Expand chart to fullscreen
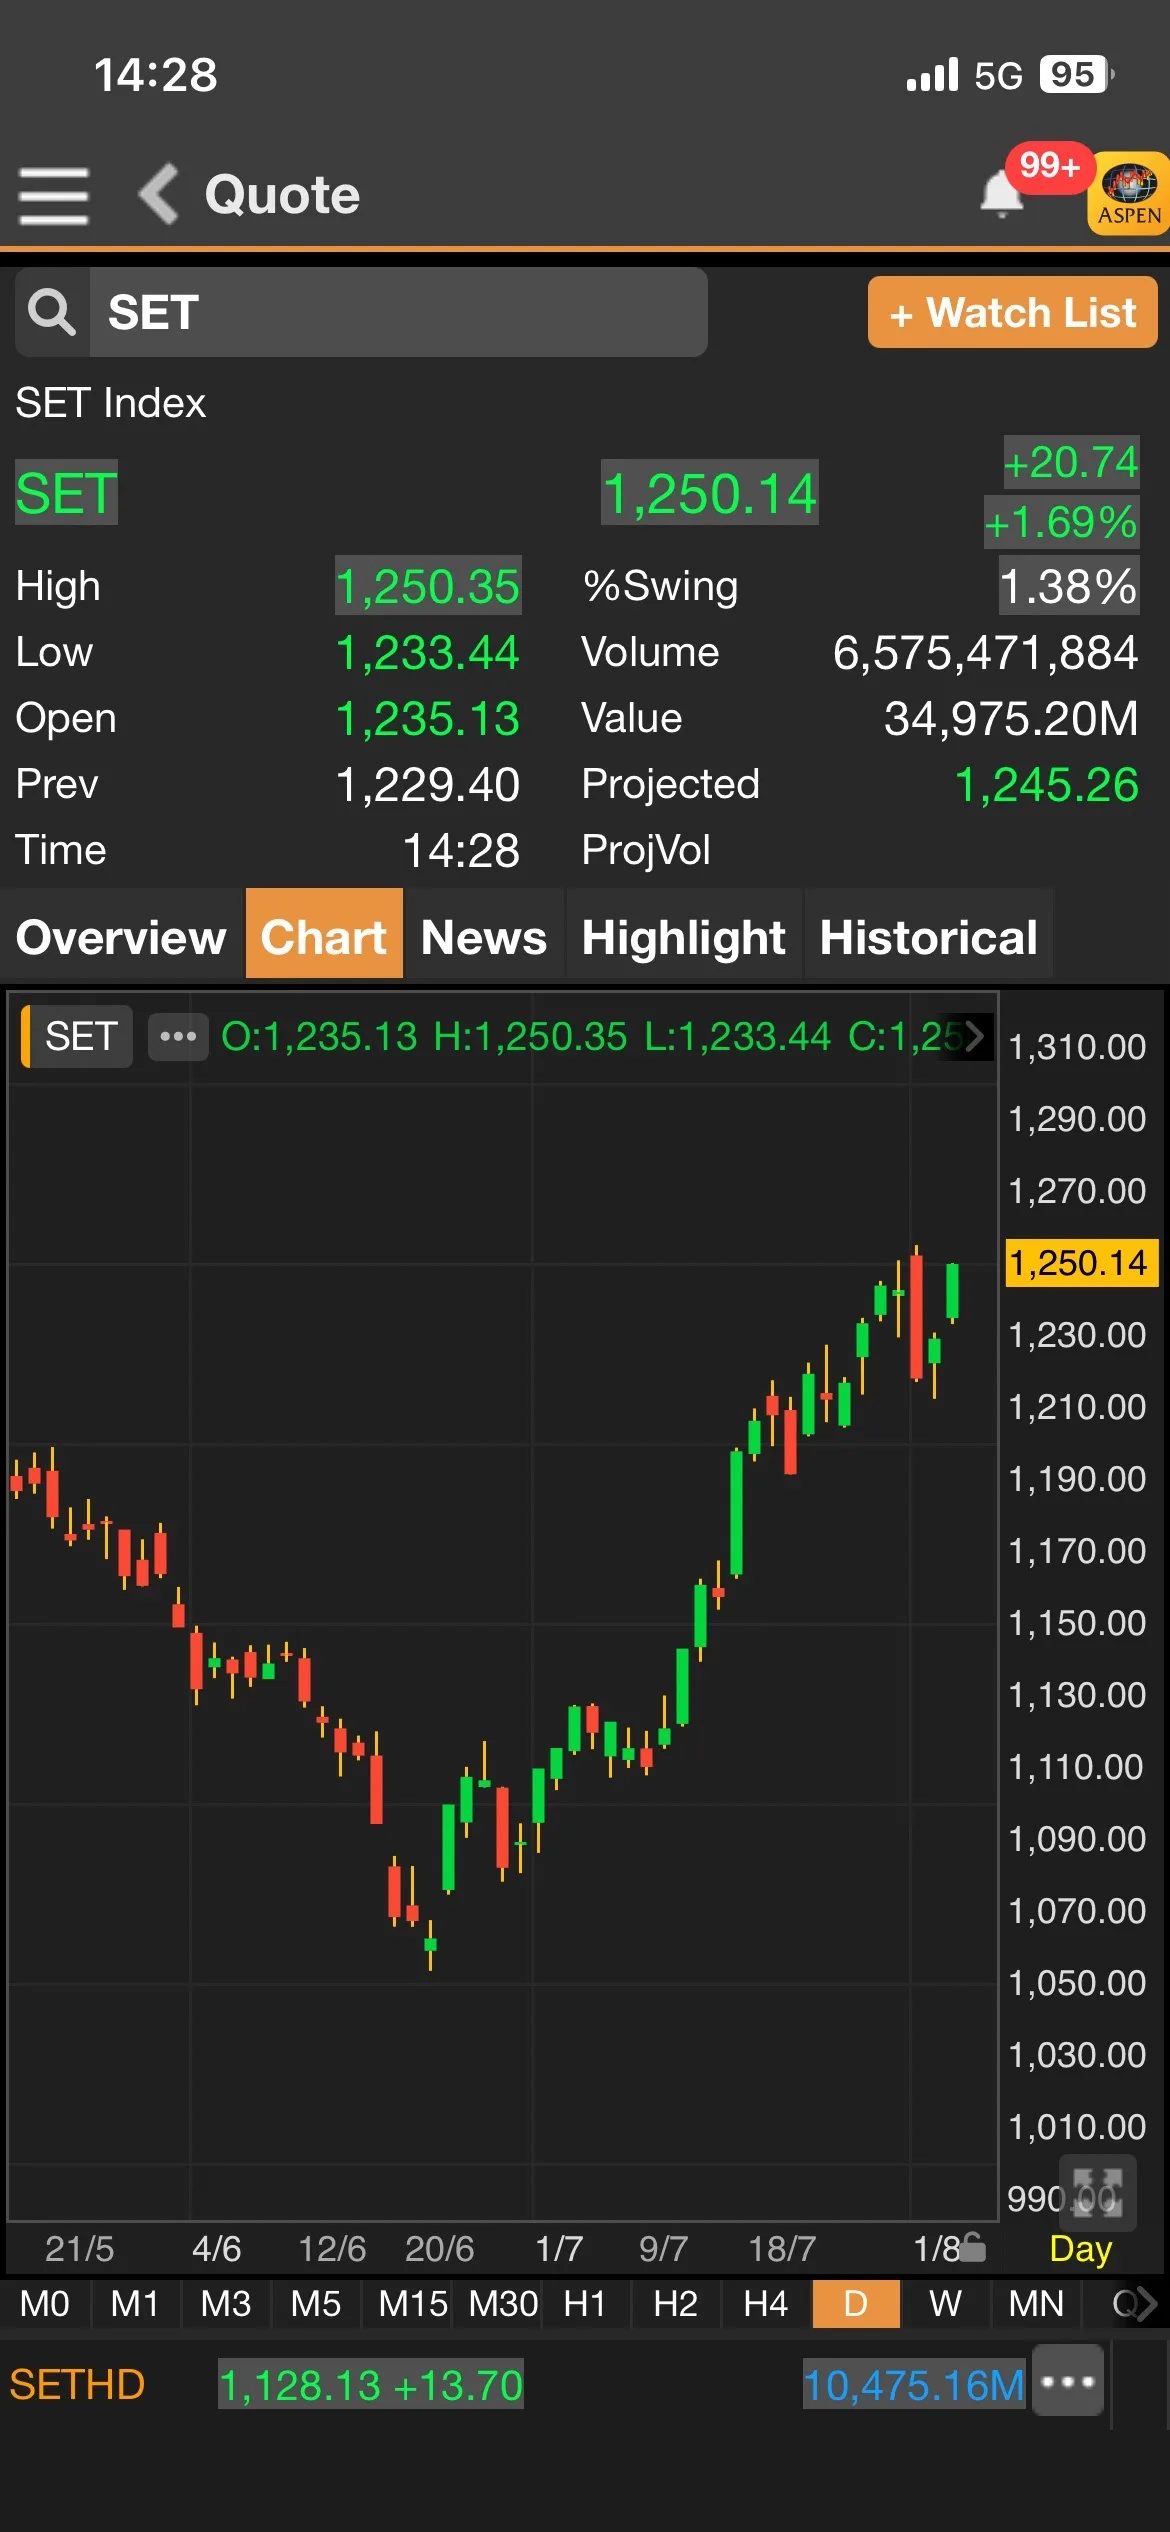The image size is (1170, 2532). click(x=1097, y=2192)
